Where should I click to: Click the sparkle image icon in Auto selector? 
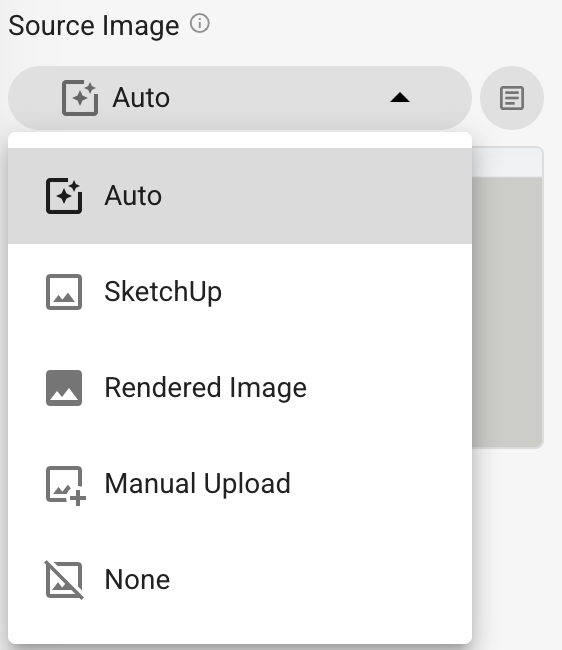[x=80, y=98]
